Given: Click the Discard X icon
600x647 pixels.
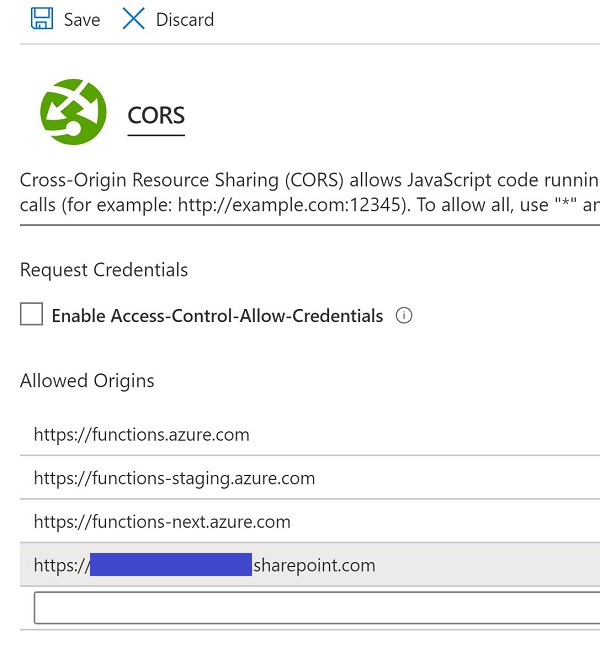Looking at the screenshot, I should pos(133,19).
